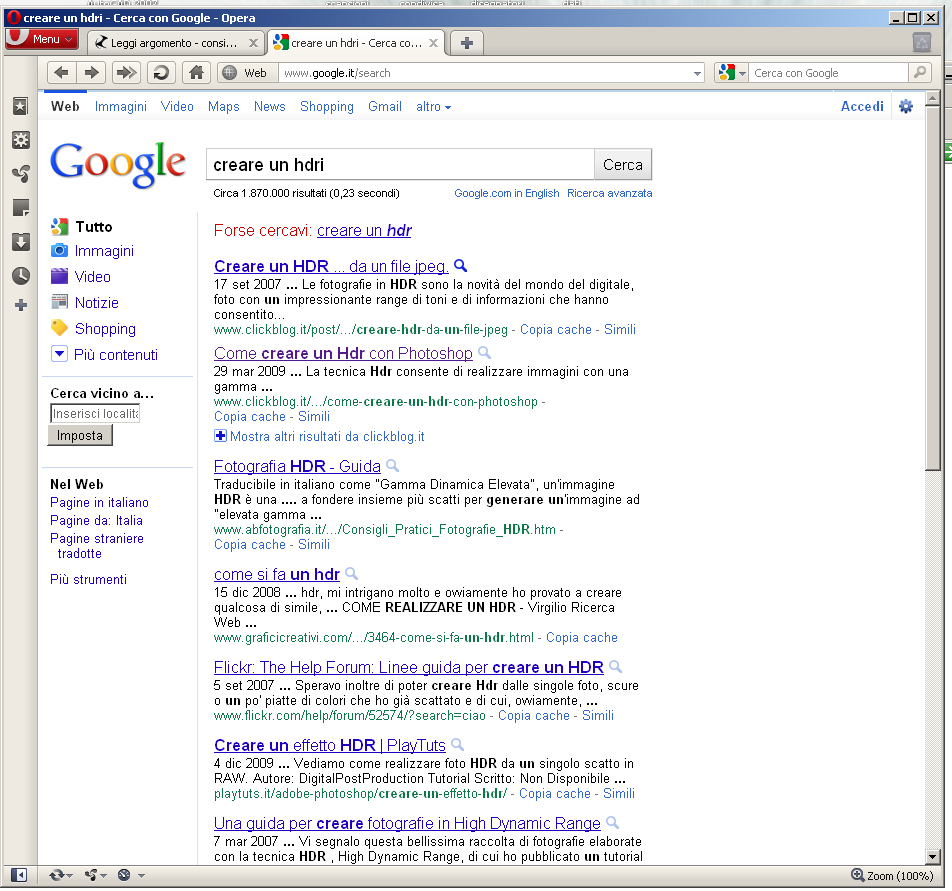
Task: Toggle the side panel button in status bar
Action: [19, 875]
